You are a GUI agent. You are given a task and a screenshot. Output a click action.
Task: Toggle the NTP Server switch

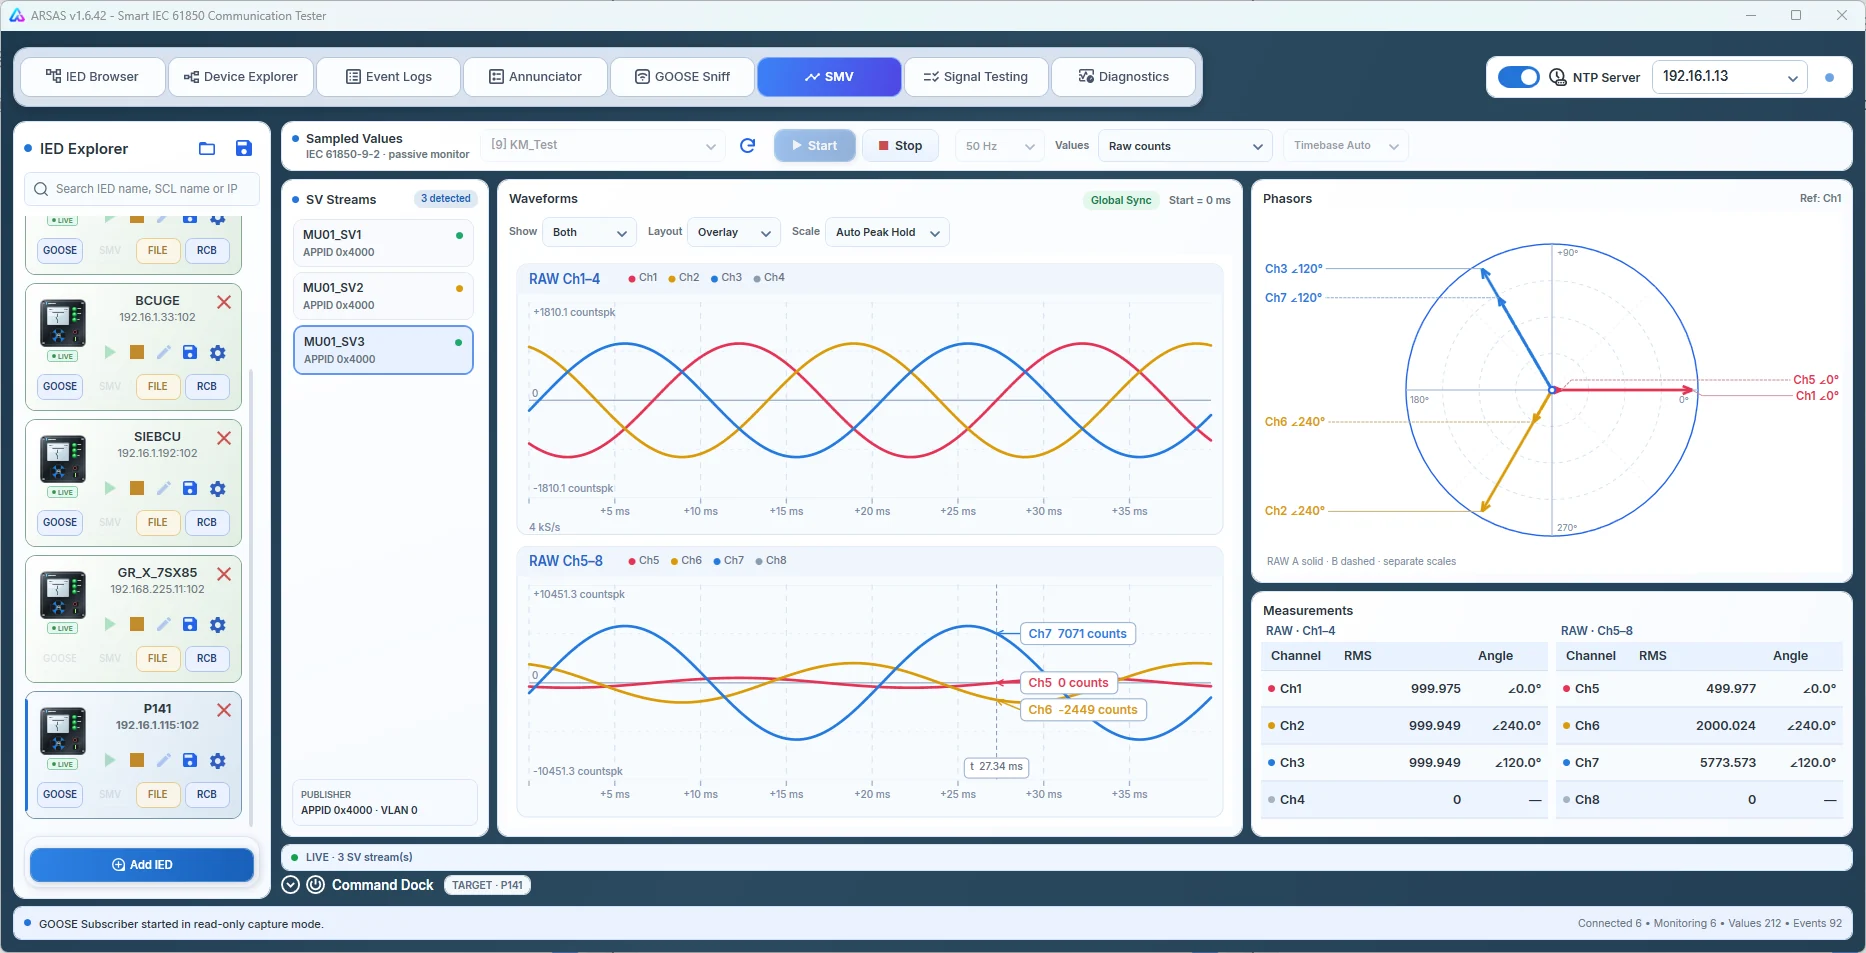(1519, 77)
